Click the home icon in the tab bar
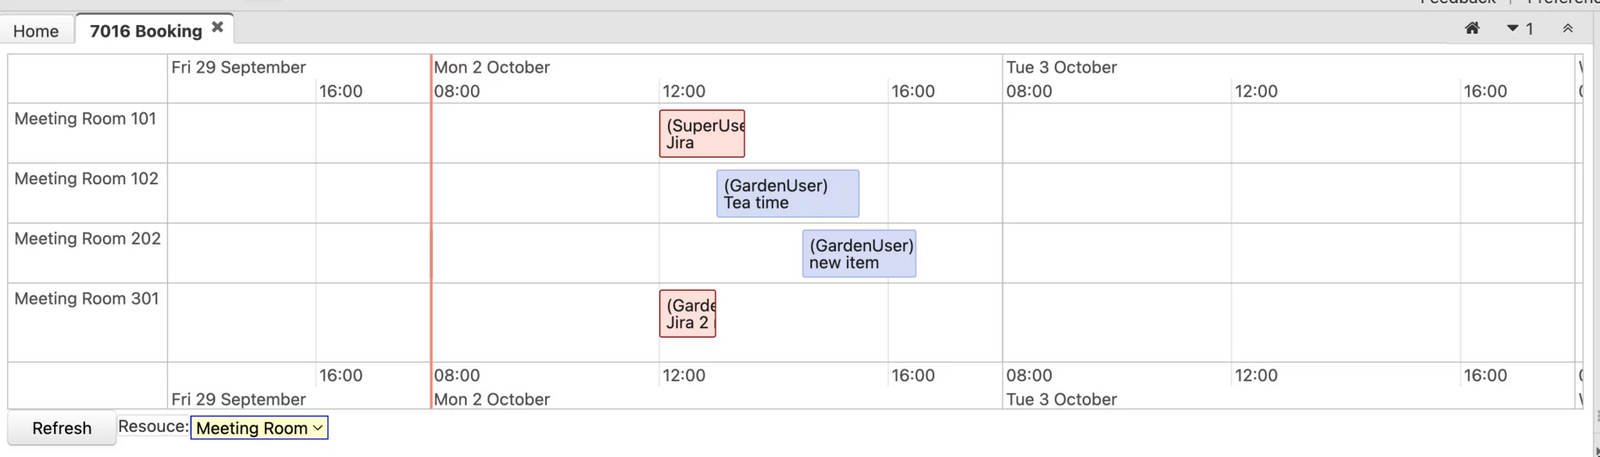Screen dimensions: 1600x457 1472,28
